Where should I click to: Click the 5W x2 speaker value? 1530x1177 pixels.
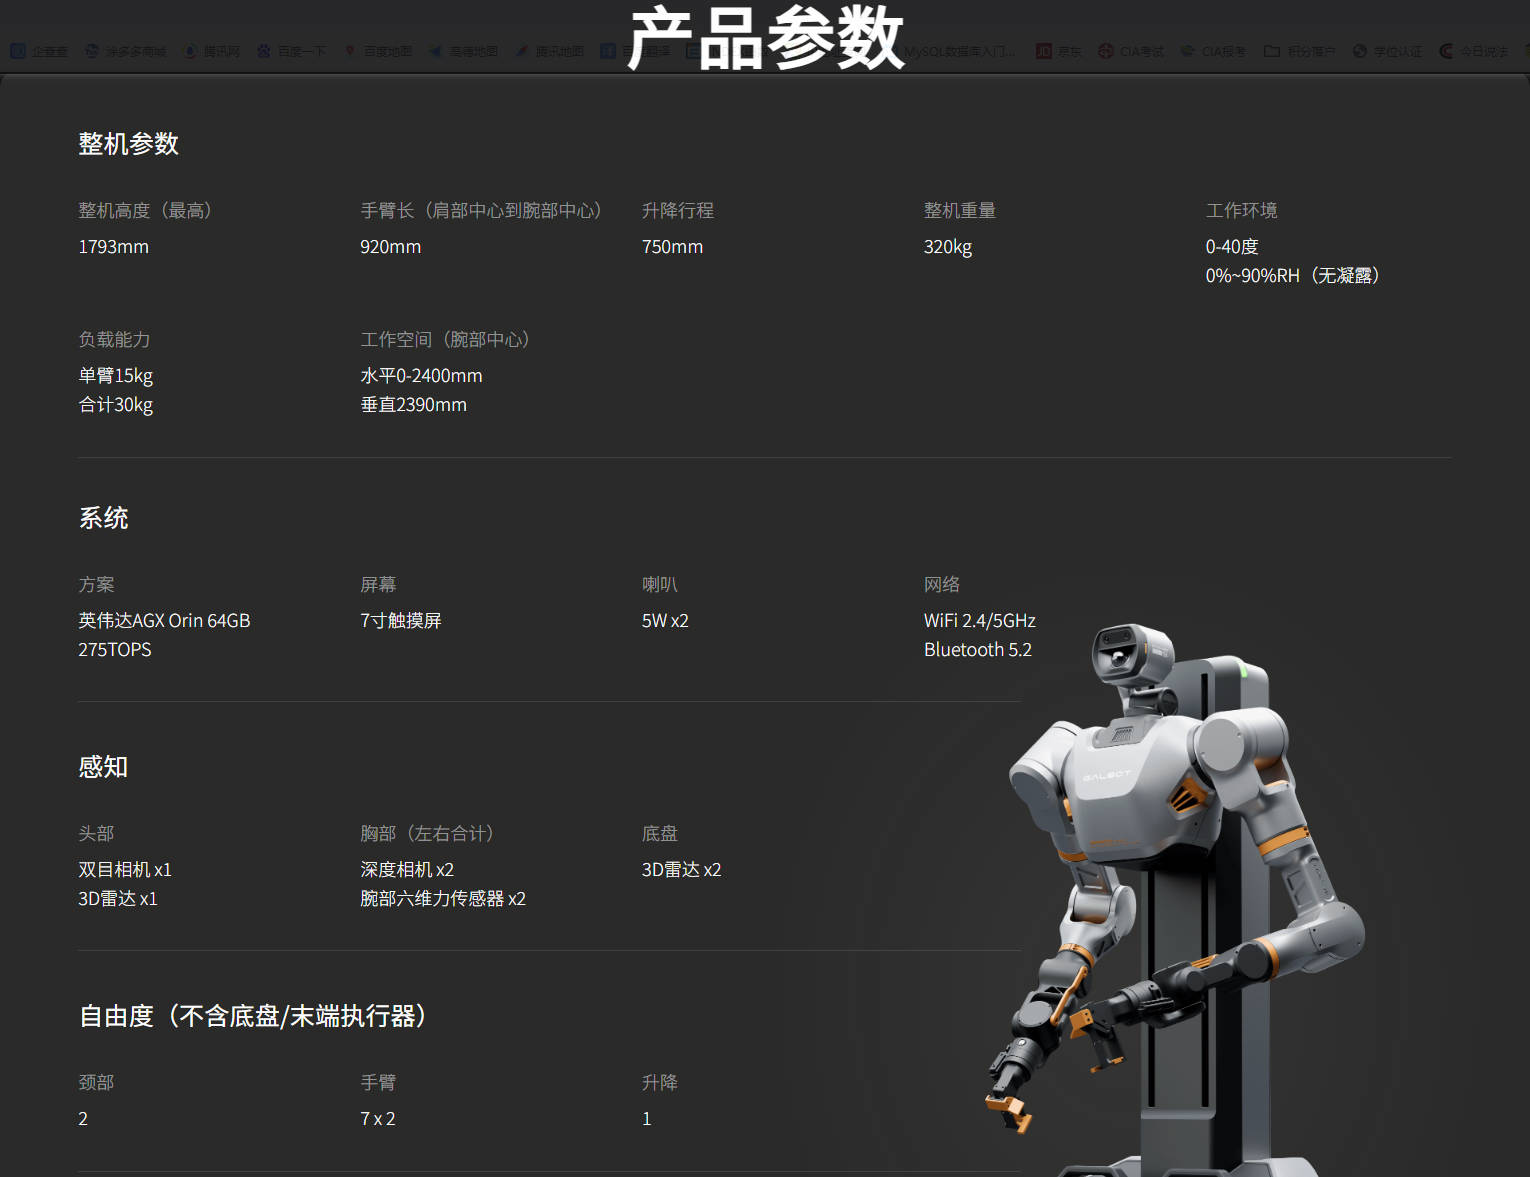pos(665,621)
